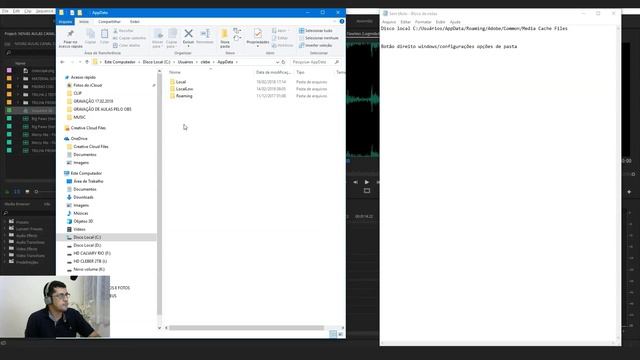
Task: Open Novo volume (K:) drive
Action: click(x=89, y=269)
